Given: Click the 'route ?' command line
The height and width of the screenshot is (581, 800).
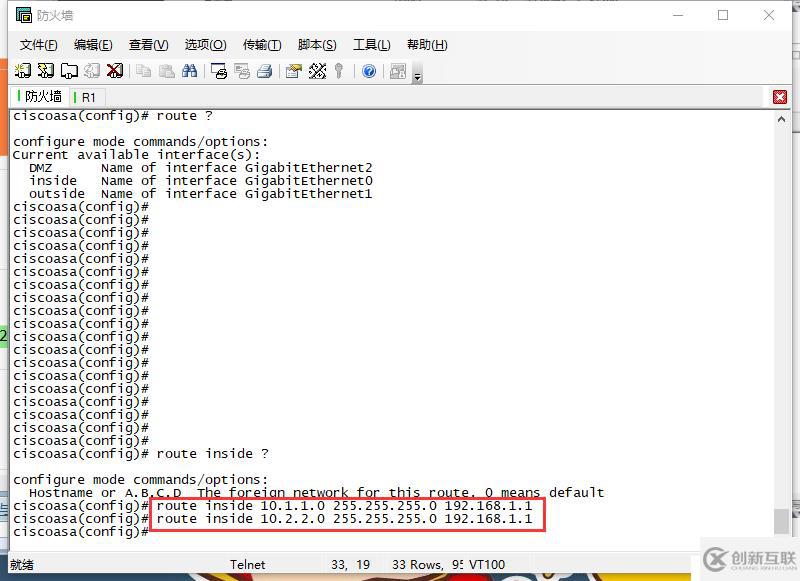Looking at the screenshot, I should coord(113,116).
